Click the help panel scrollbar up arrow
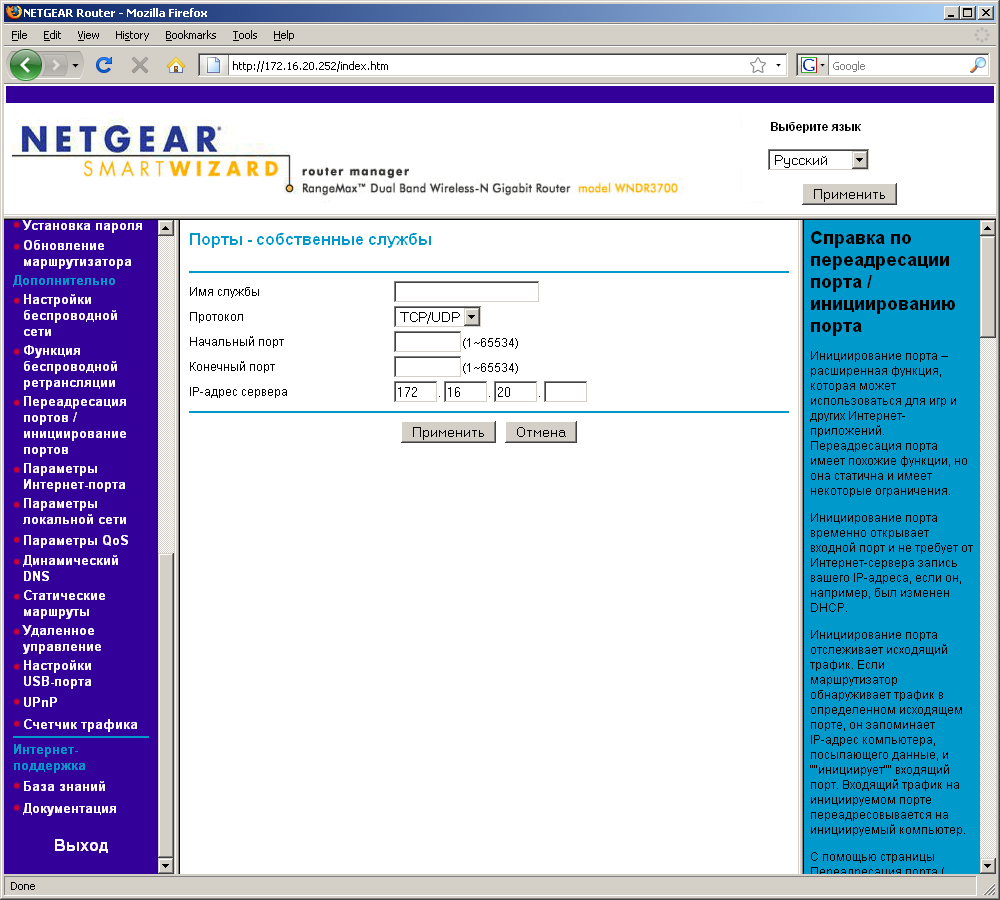 pos(987,228)
